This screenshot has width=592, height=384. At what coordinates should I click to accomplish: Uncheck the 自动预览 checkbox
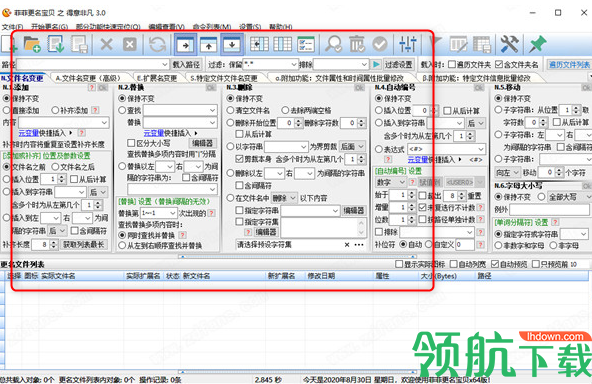coord(495,264)
